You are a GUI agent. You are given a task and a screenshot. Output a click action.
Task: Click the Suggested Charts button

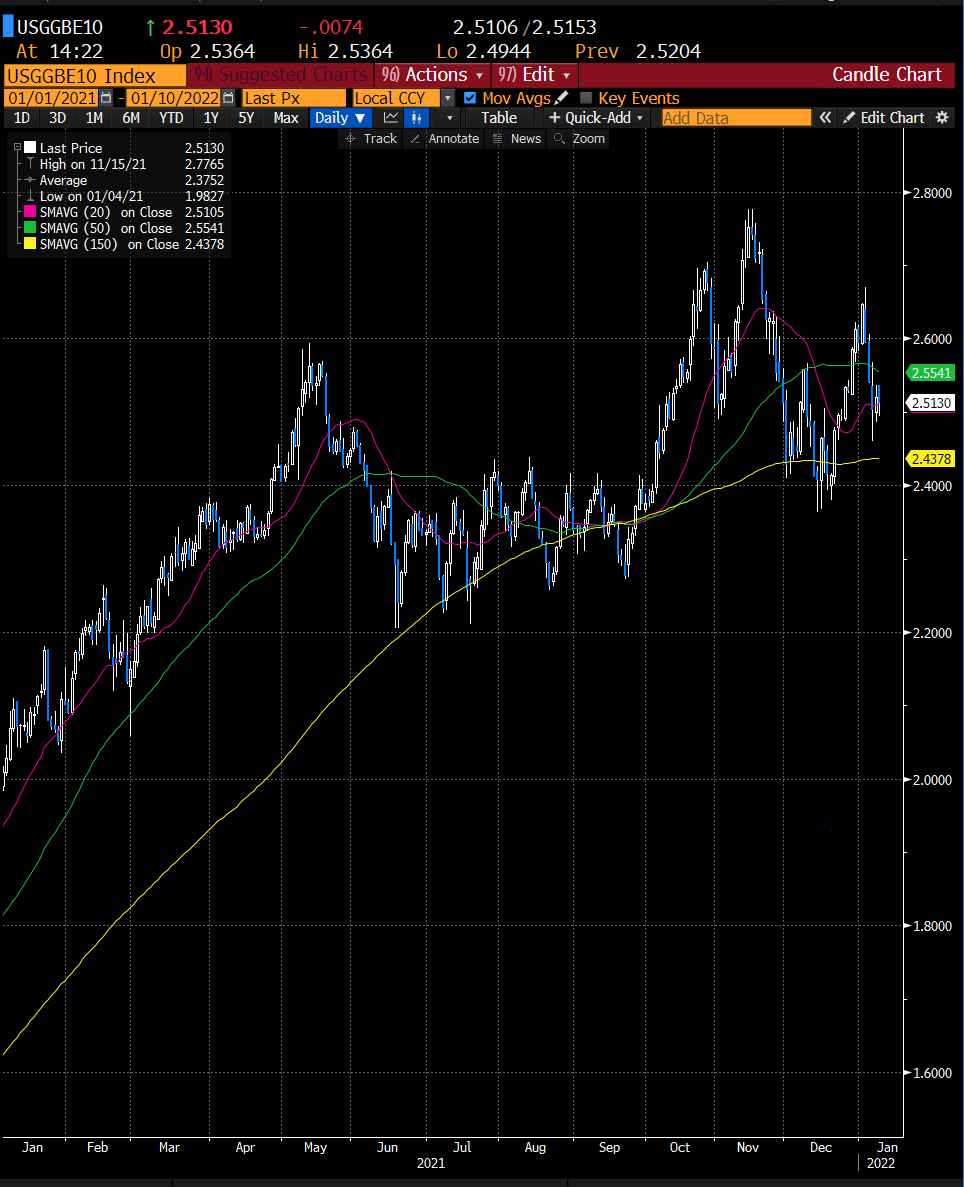(280, 75)
